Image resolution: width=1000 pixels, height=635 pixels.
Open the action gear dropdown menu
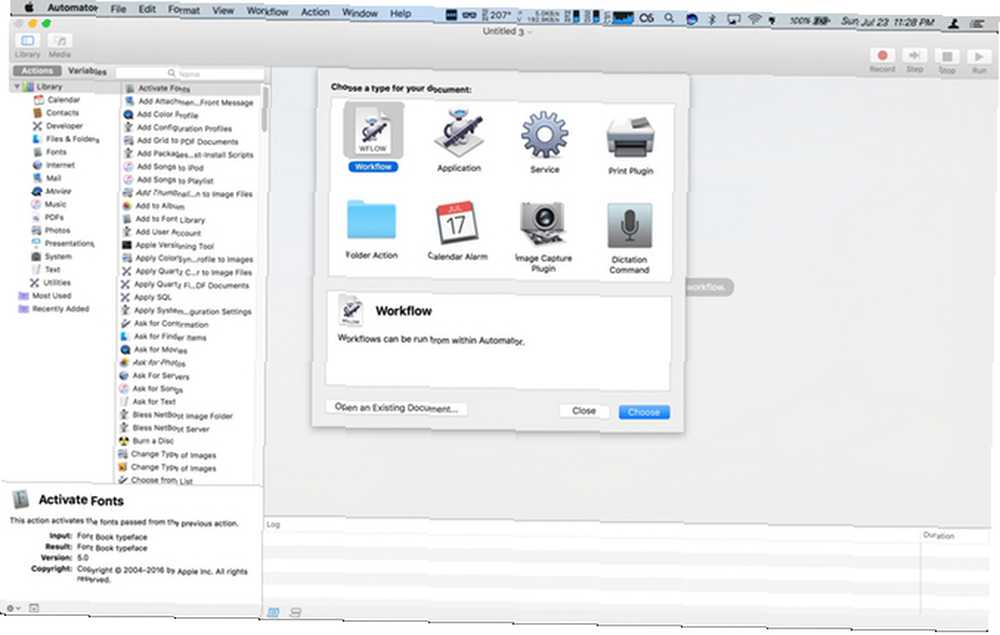coord(13,608)
